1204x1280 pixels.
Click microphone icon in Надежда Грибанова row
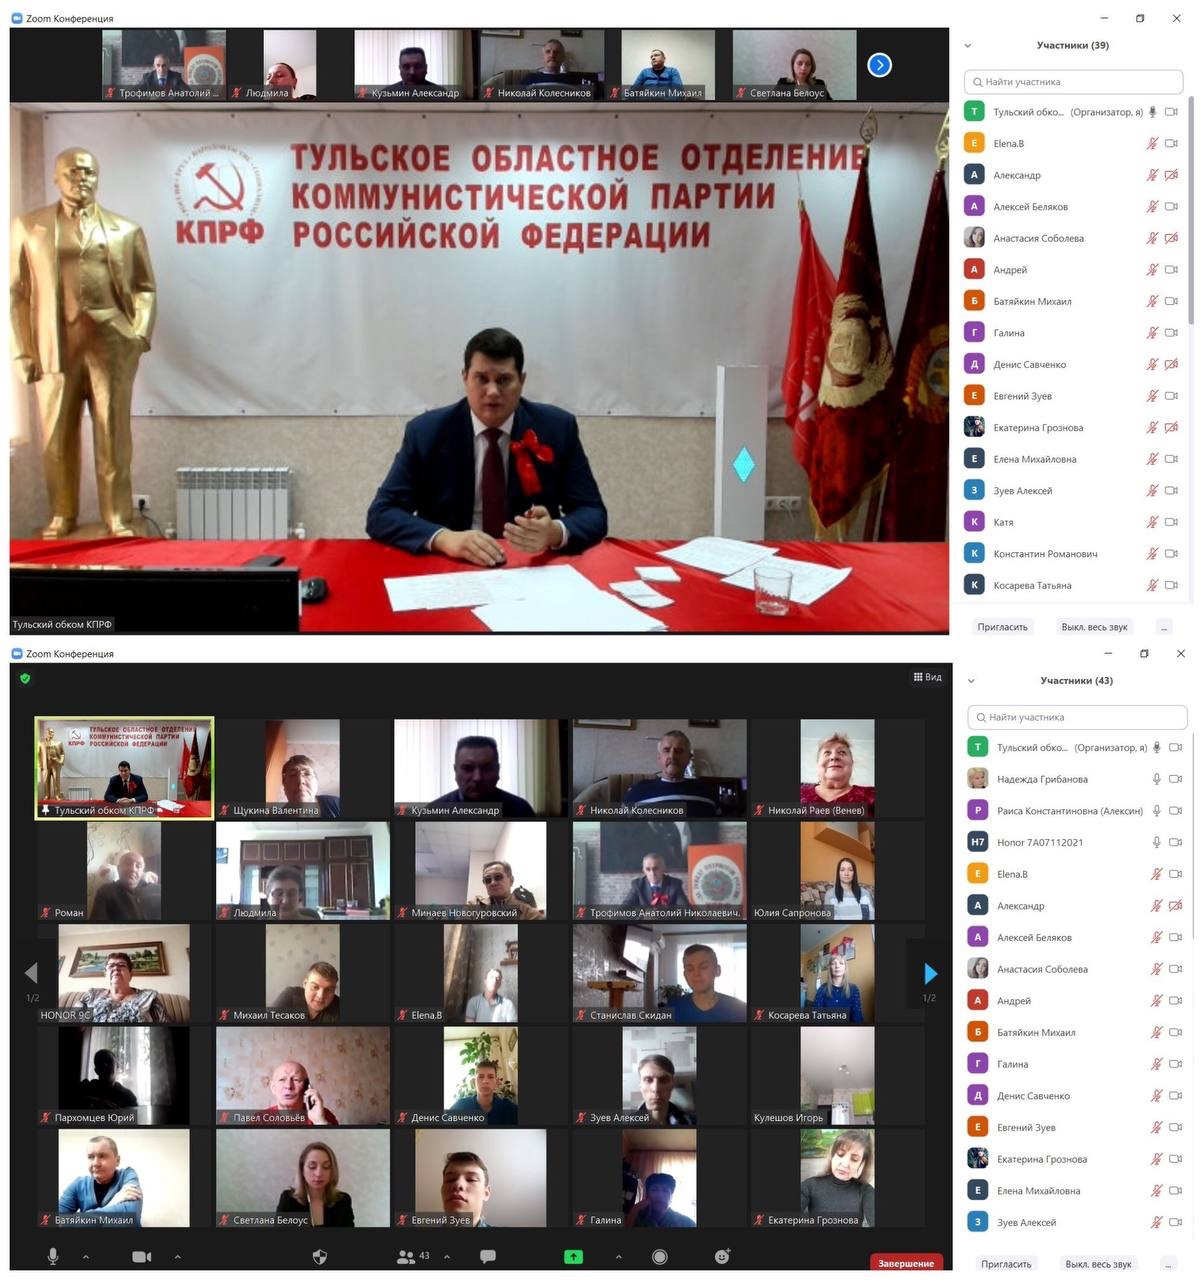tap(1157, 779)
